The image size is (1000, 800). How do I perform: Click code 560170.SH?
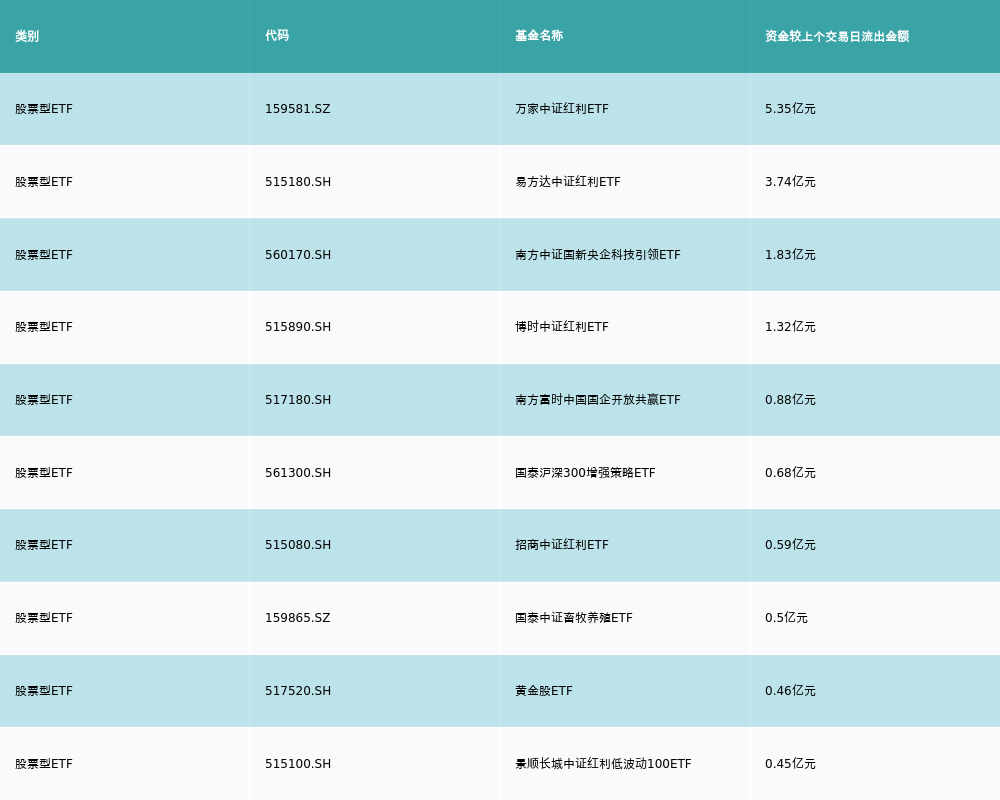(x=298, y=255)
